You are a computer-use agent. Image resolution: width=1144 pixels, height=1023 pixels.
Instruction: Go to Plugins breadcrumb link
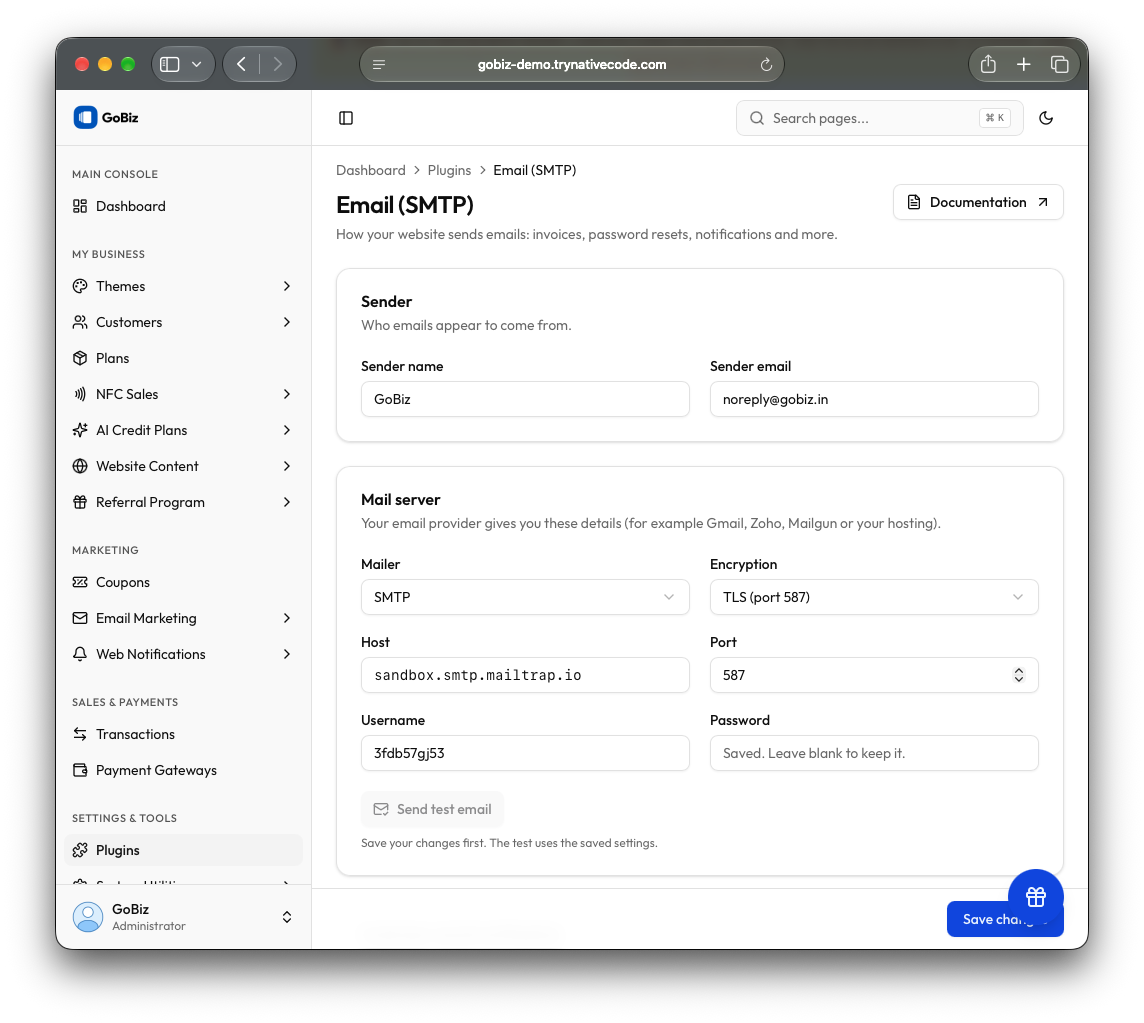click(449, 170)
